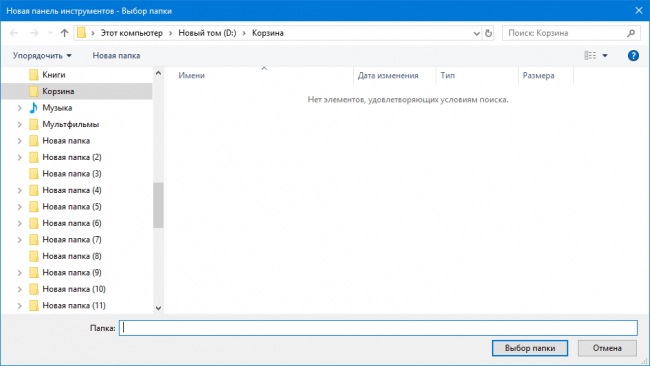Refresh the address bar location

coord(488,33)
